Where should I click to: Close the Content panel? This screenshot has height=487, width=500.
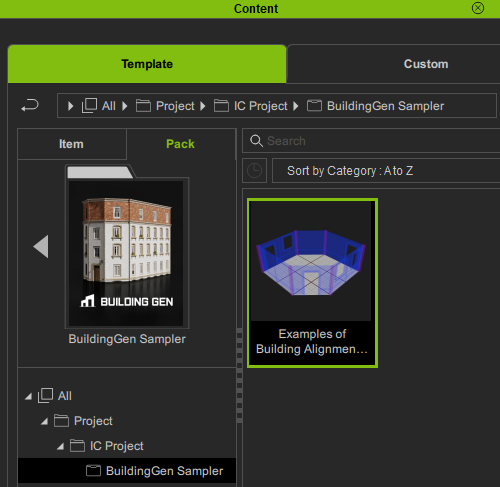478,8
